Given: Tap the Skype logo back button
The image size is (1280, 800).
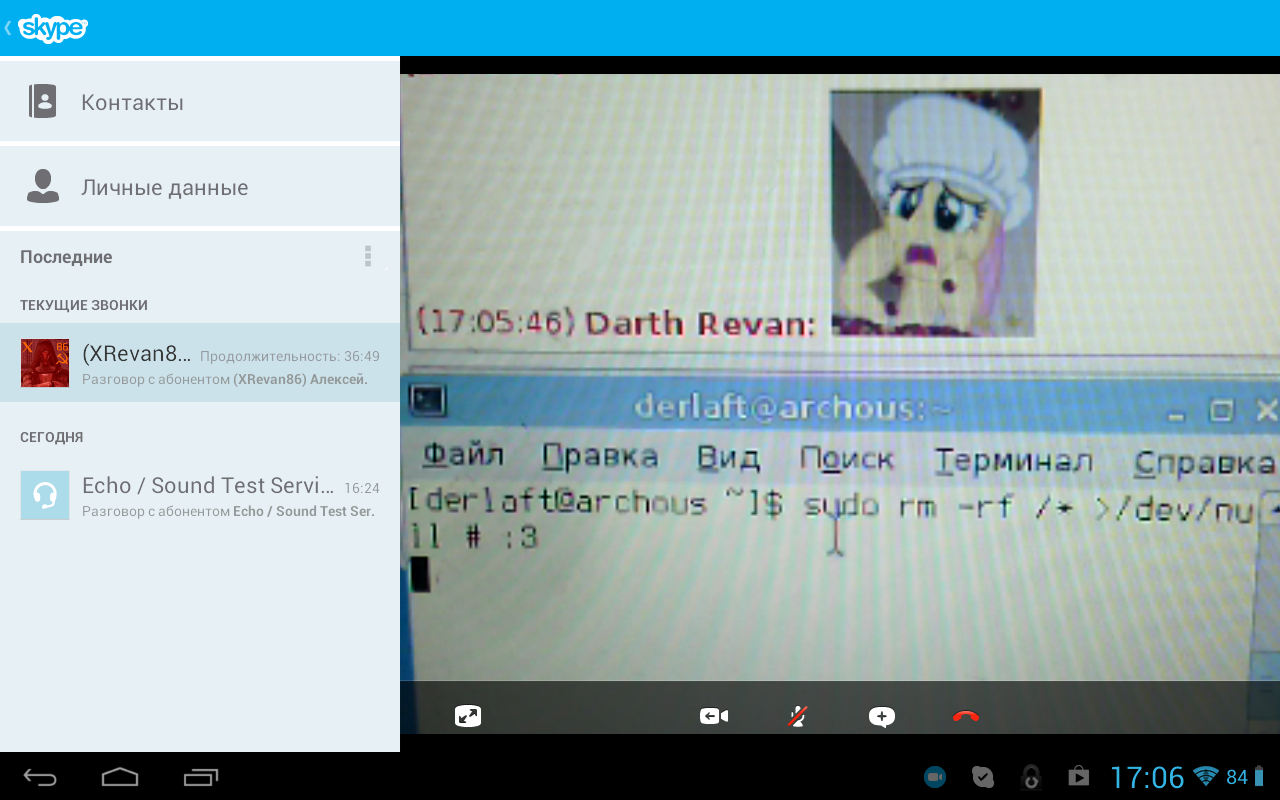Looking at the screenshot, I should coord(47,28).
